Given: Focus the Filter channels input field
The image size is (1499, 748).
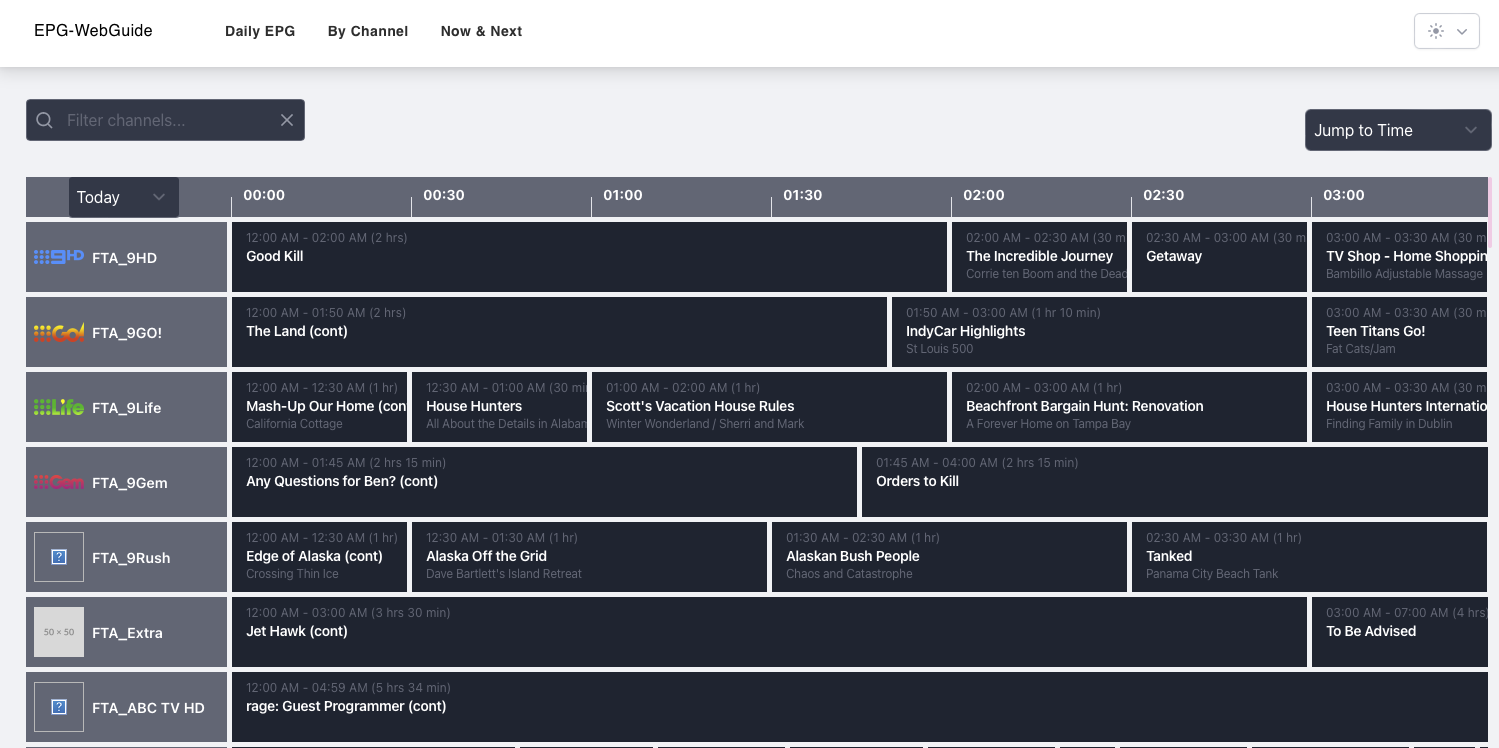Looking at the screenshot, I should pos(165,120).
